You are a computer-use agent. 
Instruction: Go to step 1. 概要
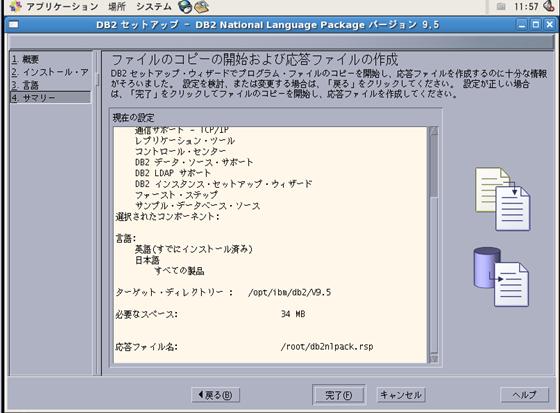pos(25,59)
